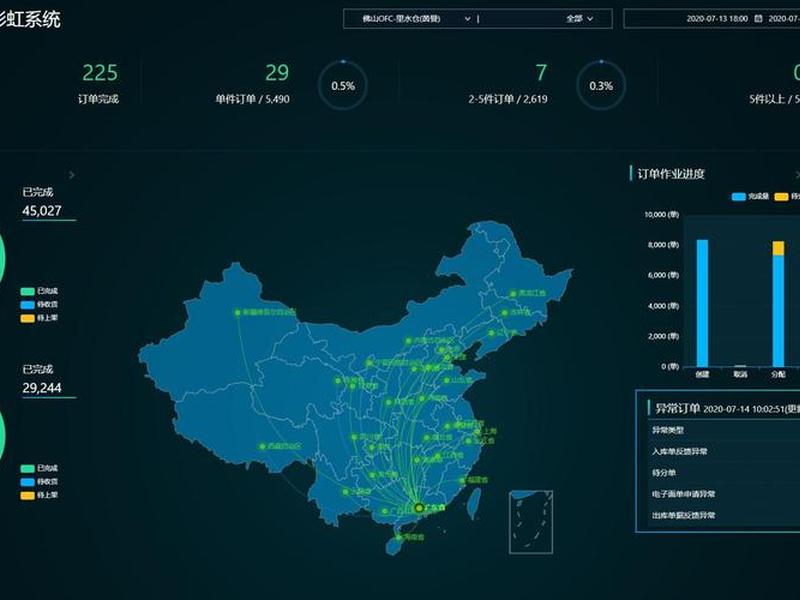The width and height of the screenshot is (800, 600).
Task: Click the 2020-07-14 10:02:51 update timestamp
Action: tap(744, 409)
